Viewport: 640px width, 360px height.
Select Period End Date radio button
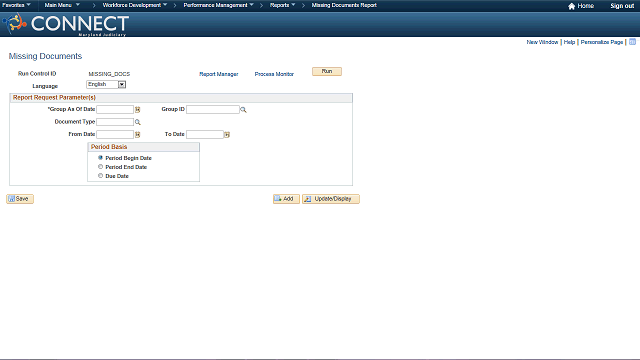point(100,167)
